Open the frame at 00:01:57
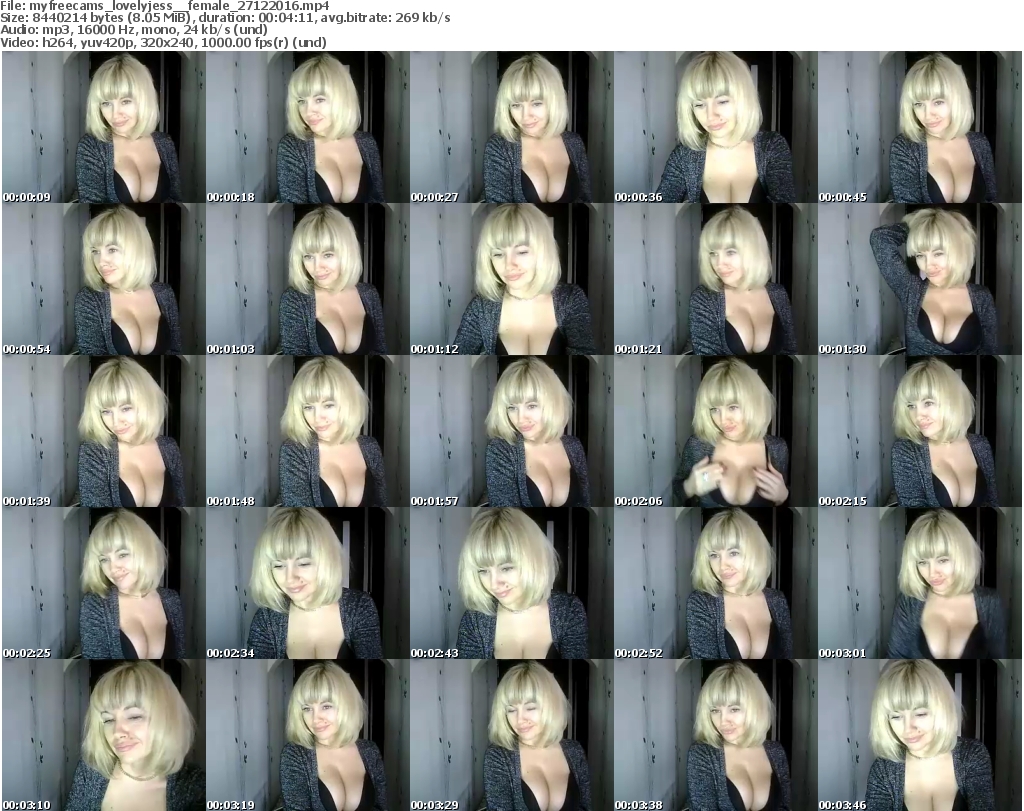Image resolution: width=1024 pixels, height=811 pixels. tap(511, 431)
